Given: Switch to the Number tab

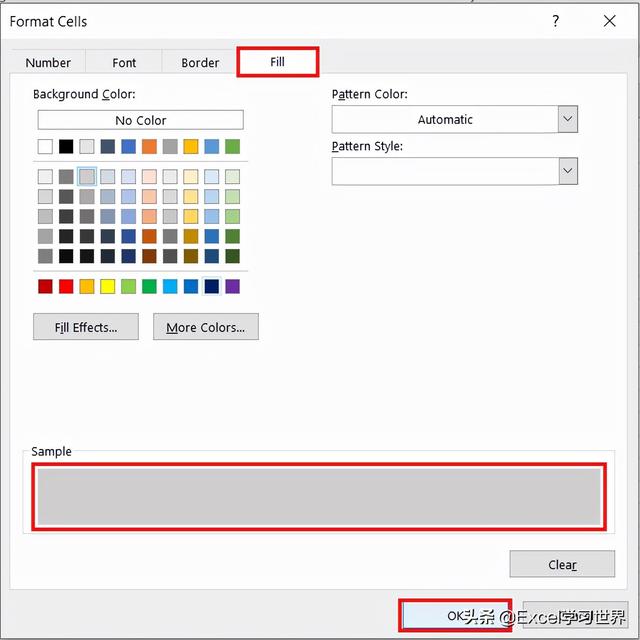Looking at the screenshot, I should coord(48,63).
